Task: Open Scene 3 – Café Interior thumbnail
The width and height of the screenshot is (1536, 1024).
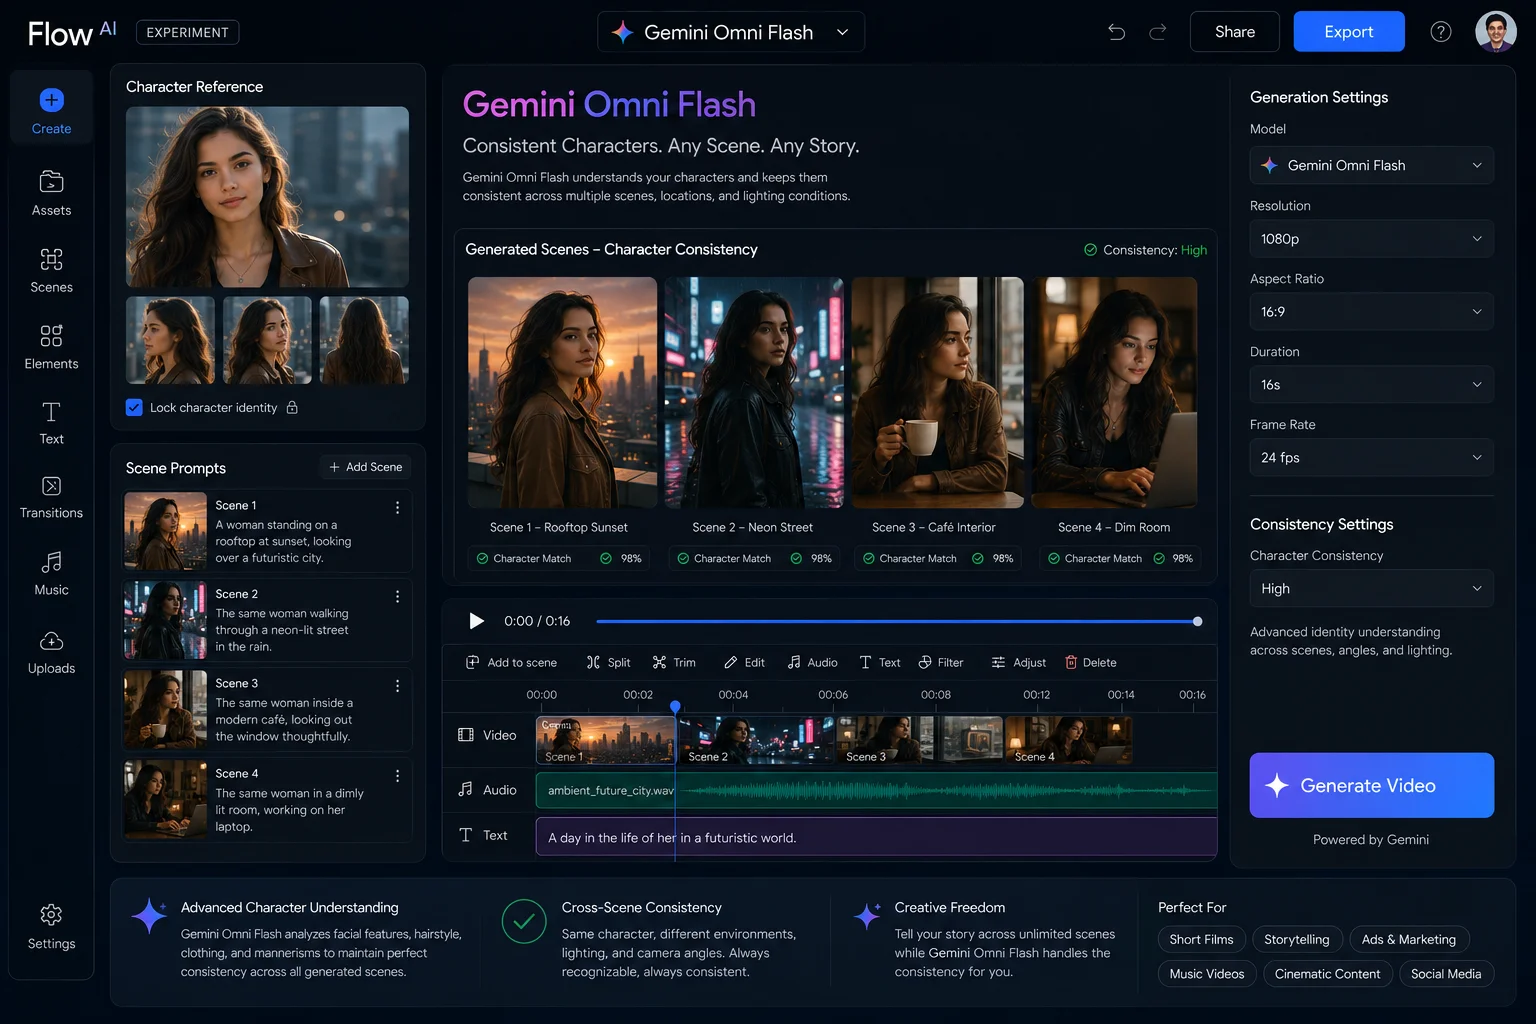Action: (937, 392)
